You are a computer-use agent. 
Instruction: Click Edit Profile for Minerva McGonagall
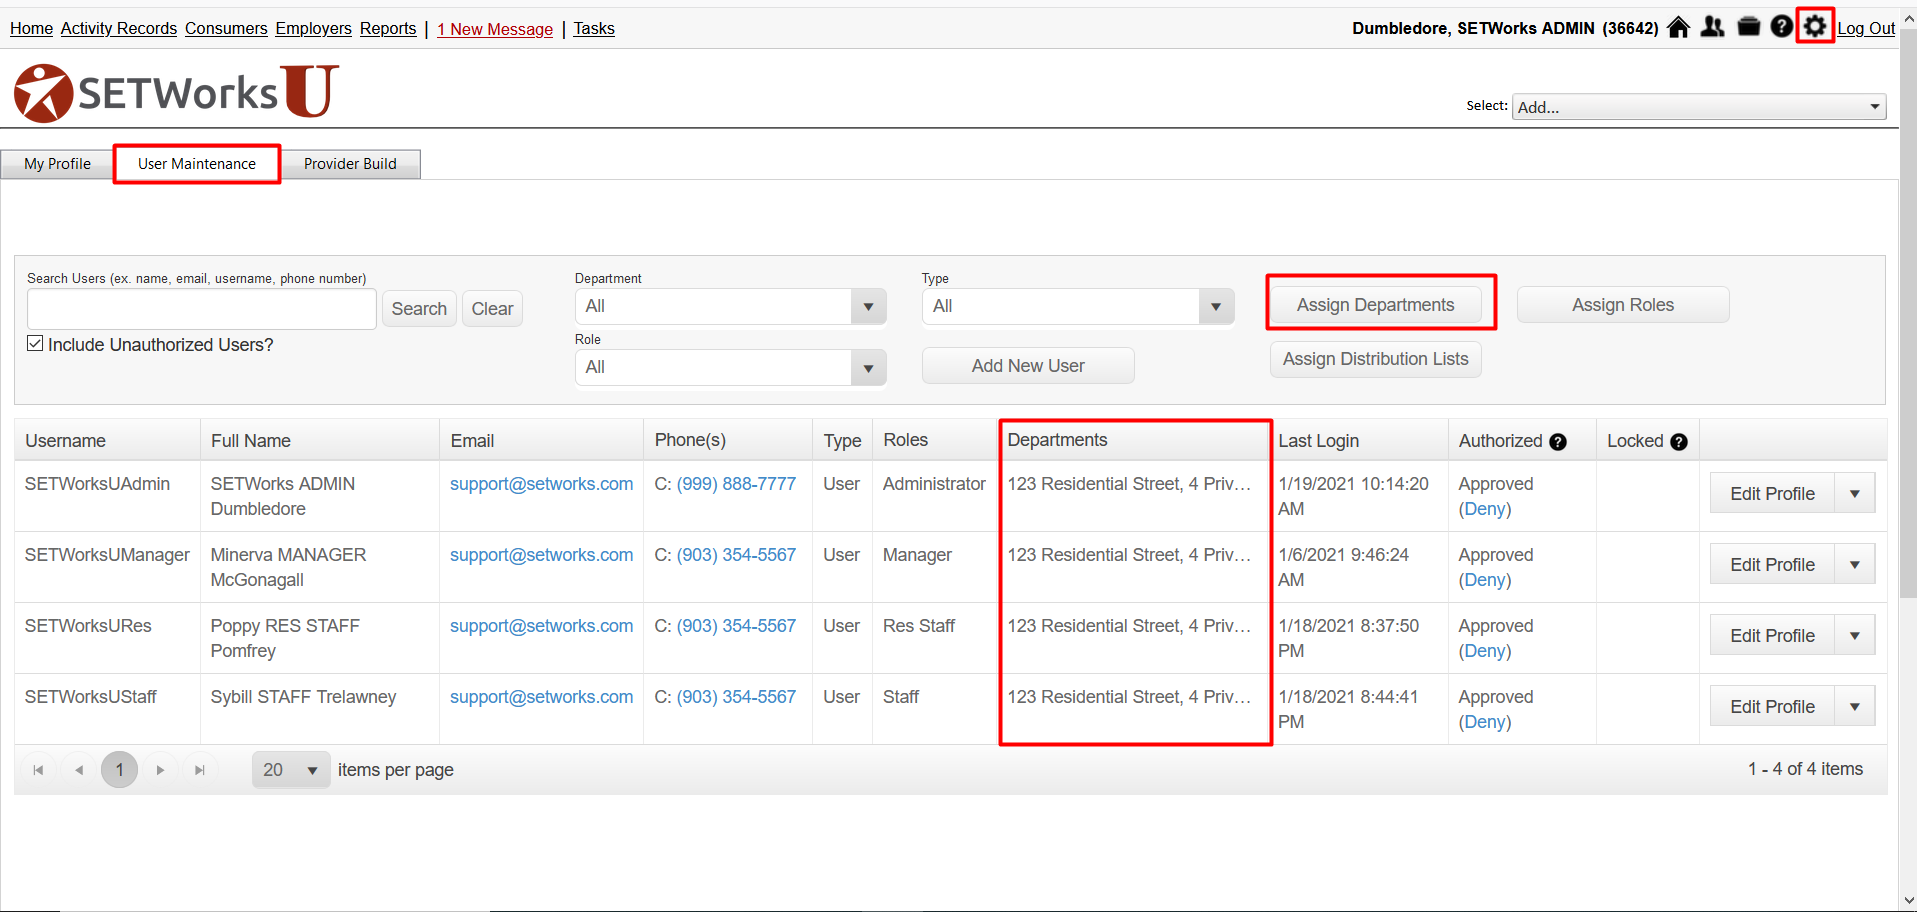point(1772,565)
